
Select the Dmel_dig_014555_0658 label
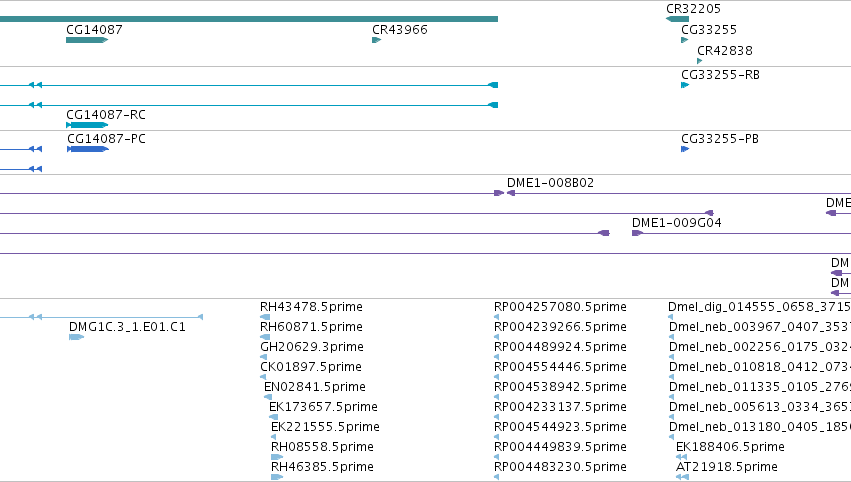[x=759, y=307]
